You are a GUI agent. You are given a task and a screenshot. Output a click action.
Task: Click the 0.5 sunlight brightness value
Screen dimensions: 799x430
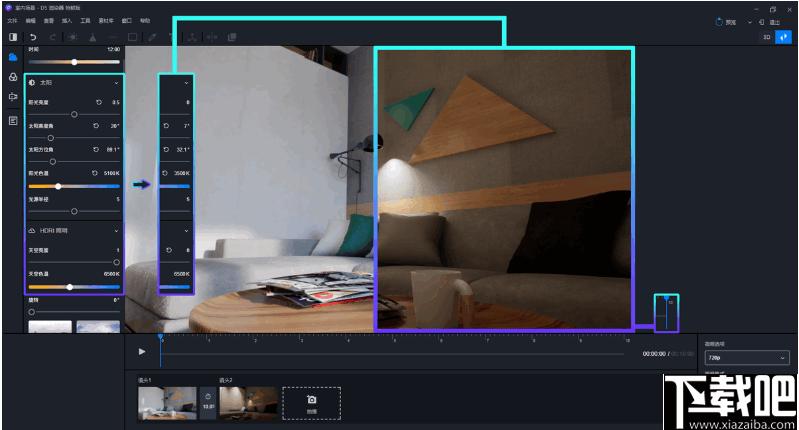pos(116,102)
